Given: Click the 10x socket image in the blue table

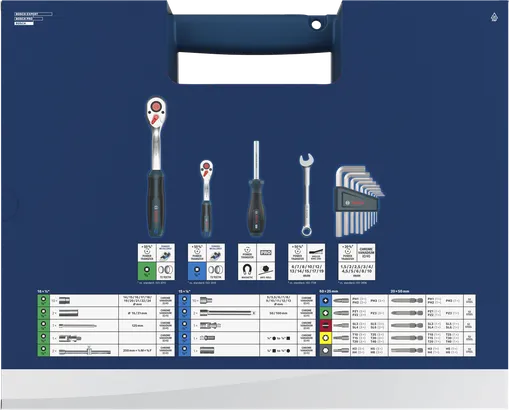Looking at the screenshot, I should point(206,300).
